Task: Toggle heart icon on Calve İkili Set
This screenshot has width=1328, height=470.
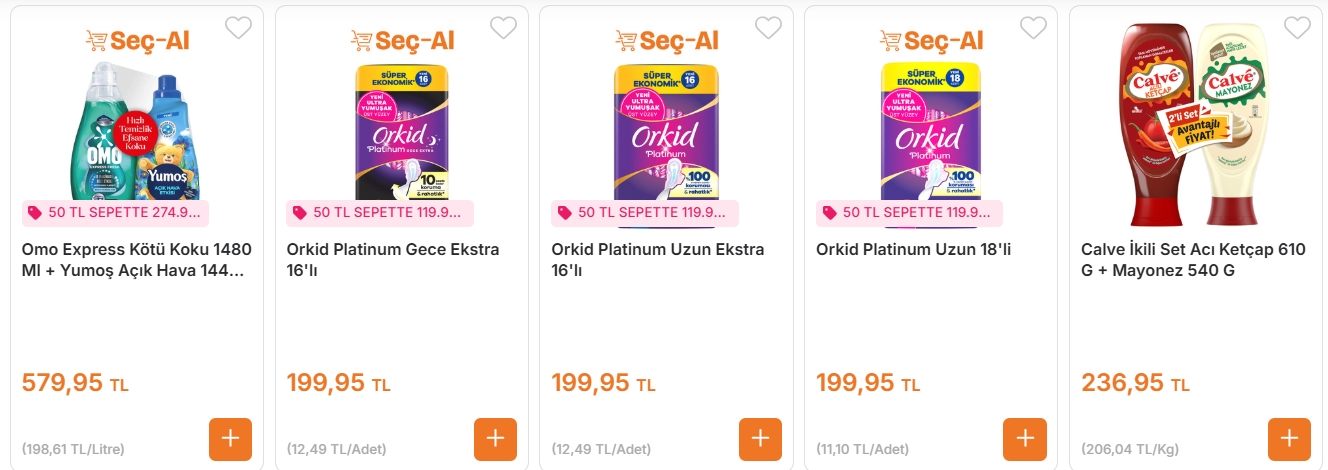Action: (1297, 28)
